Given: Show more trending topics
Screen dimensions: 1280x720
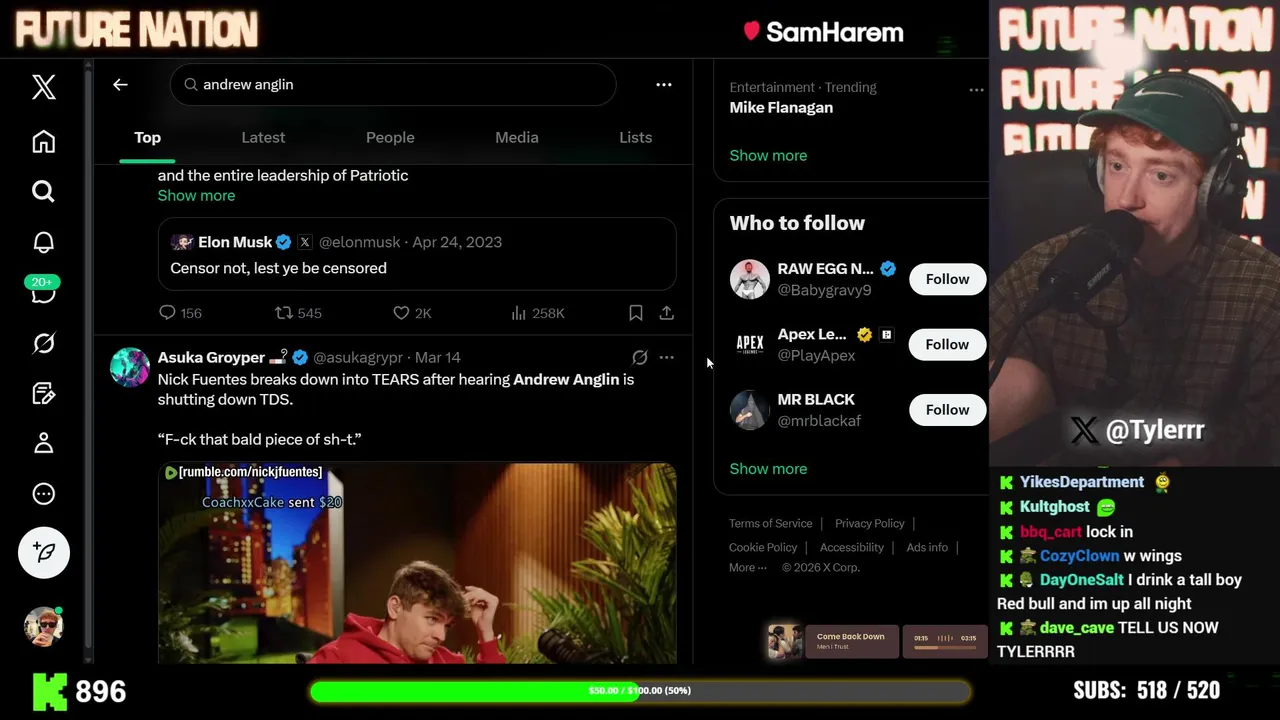Looking at the screenshot, I should coord(768,155).
